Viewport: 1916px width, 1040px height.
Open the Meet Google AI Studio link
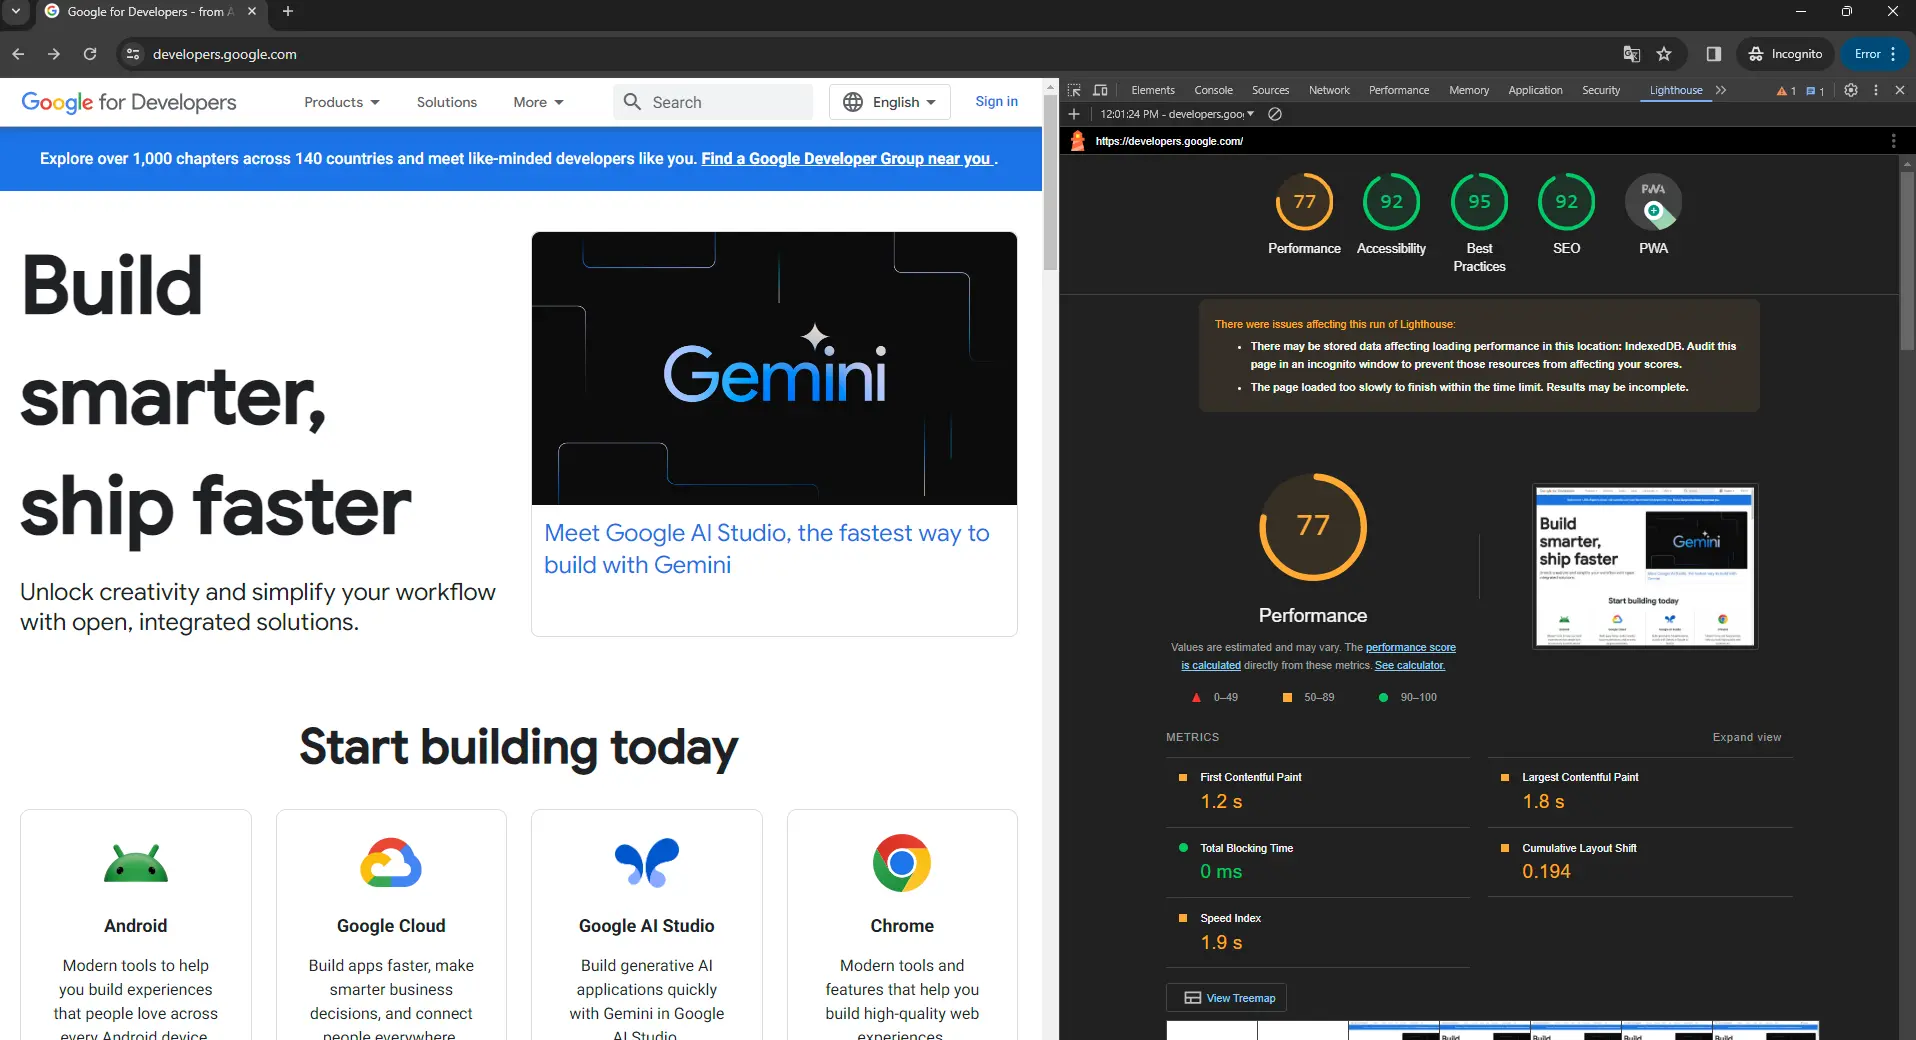tap(766, 549)
